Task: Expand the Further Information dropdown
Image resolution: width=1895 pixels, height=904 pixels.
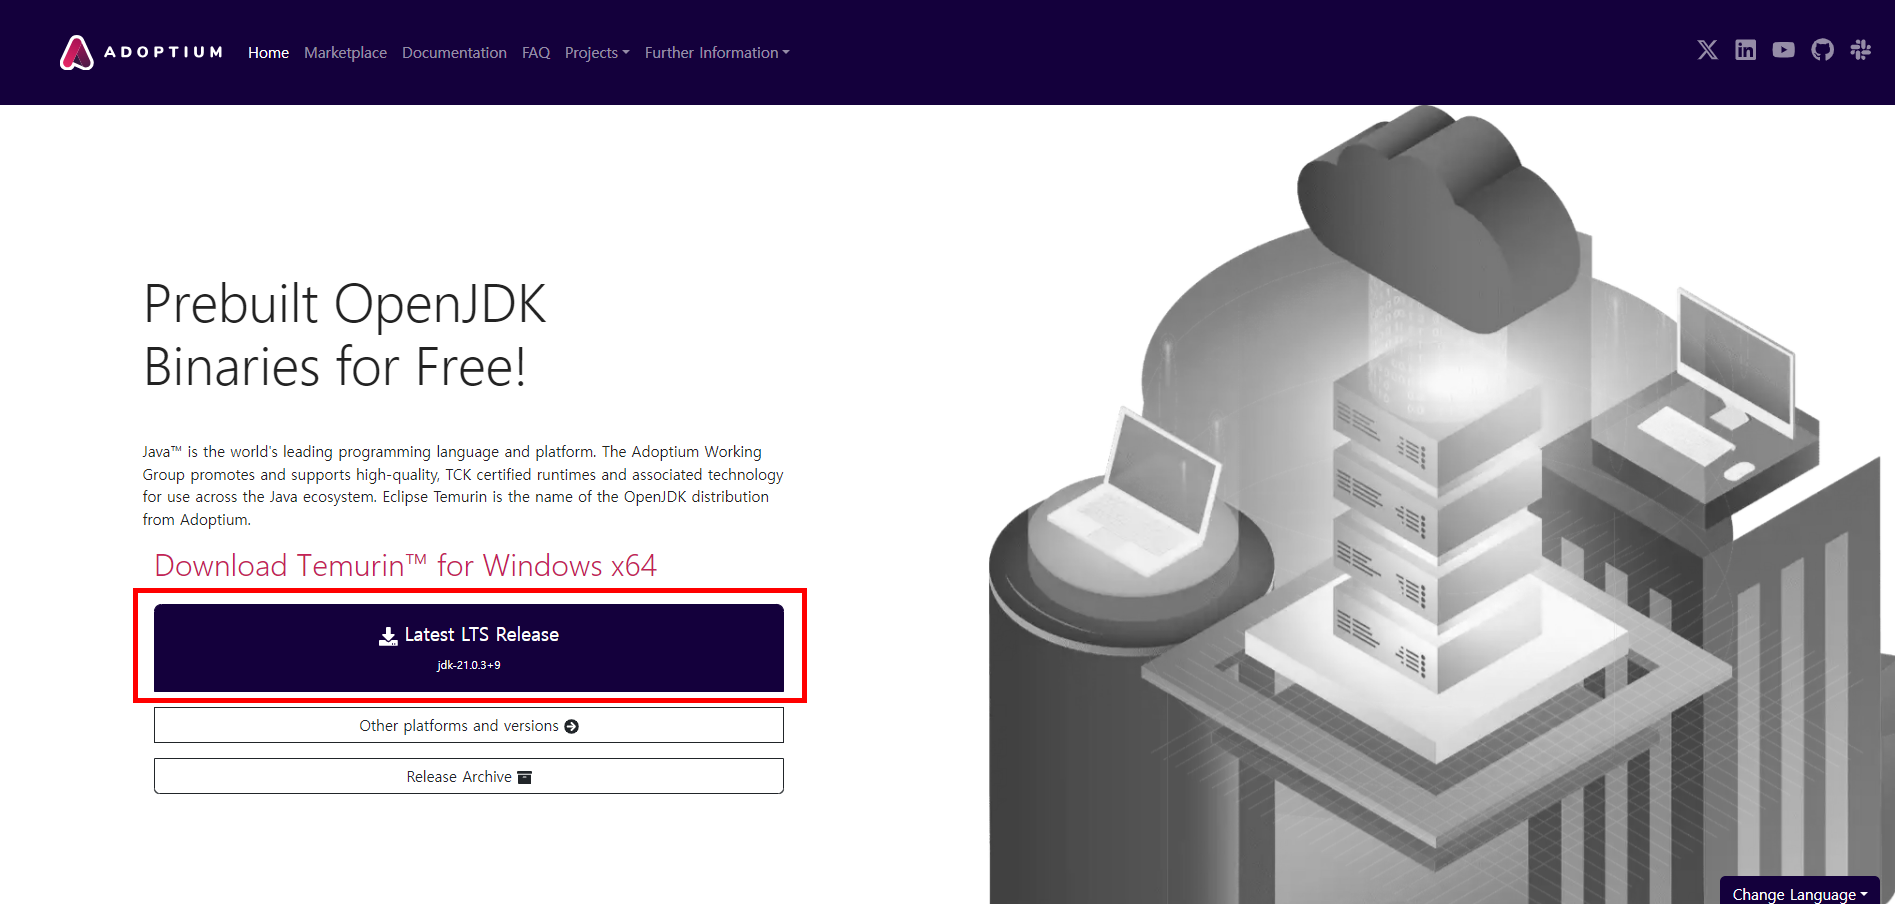Action: click(x=717, y=52)
